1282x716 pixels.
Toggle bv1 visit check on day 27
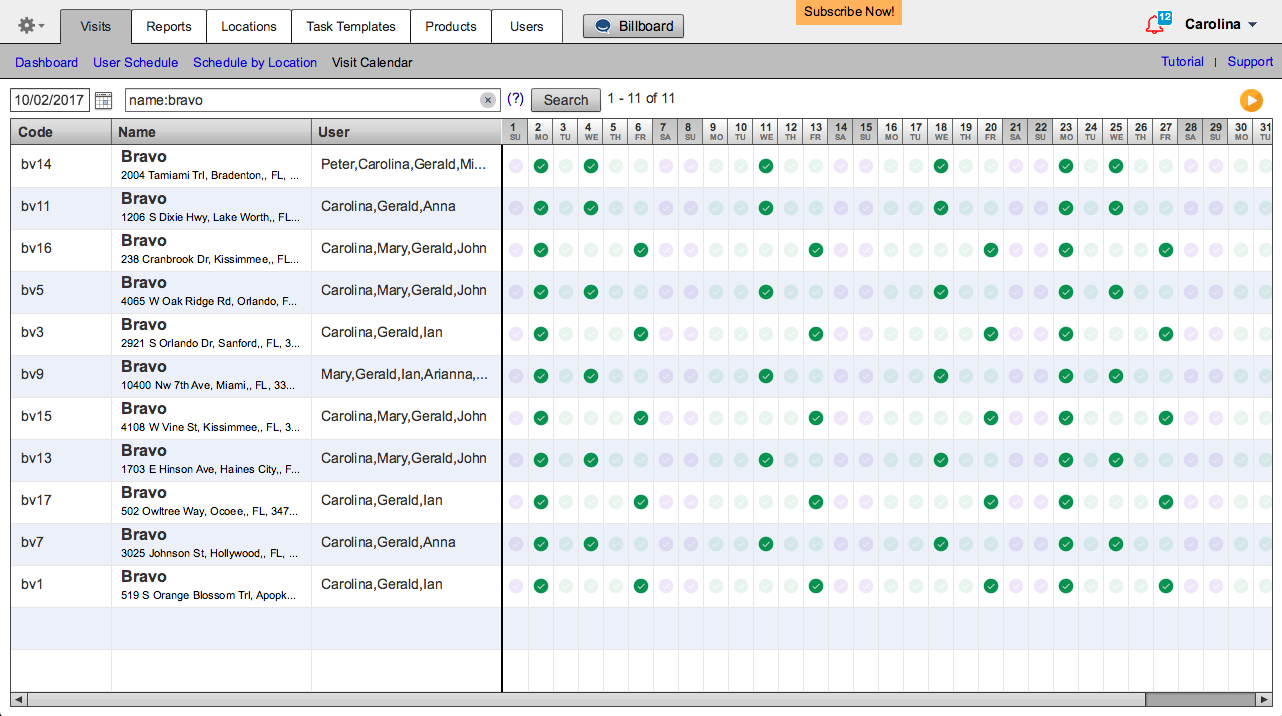tap(1166, 586)
